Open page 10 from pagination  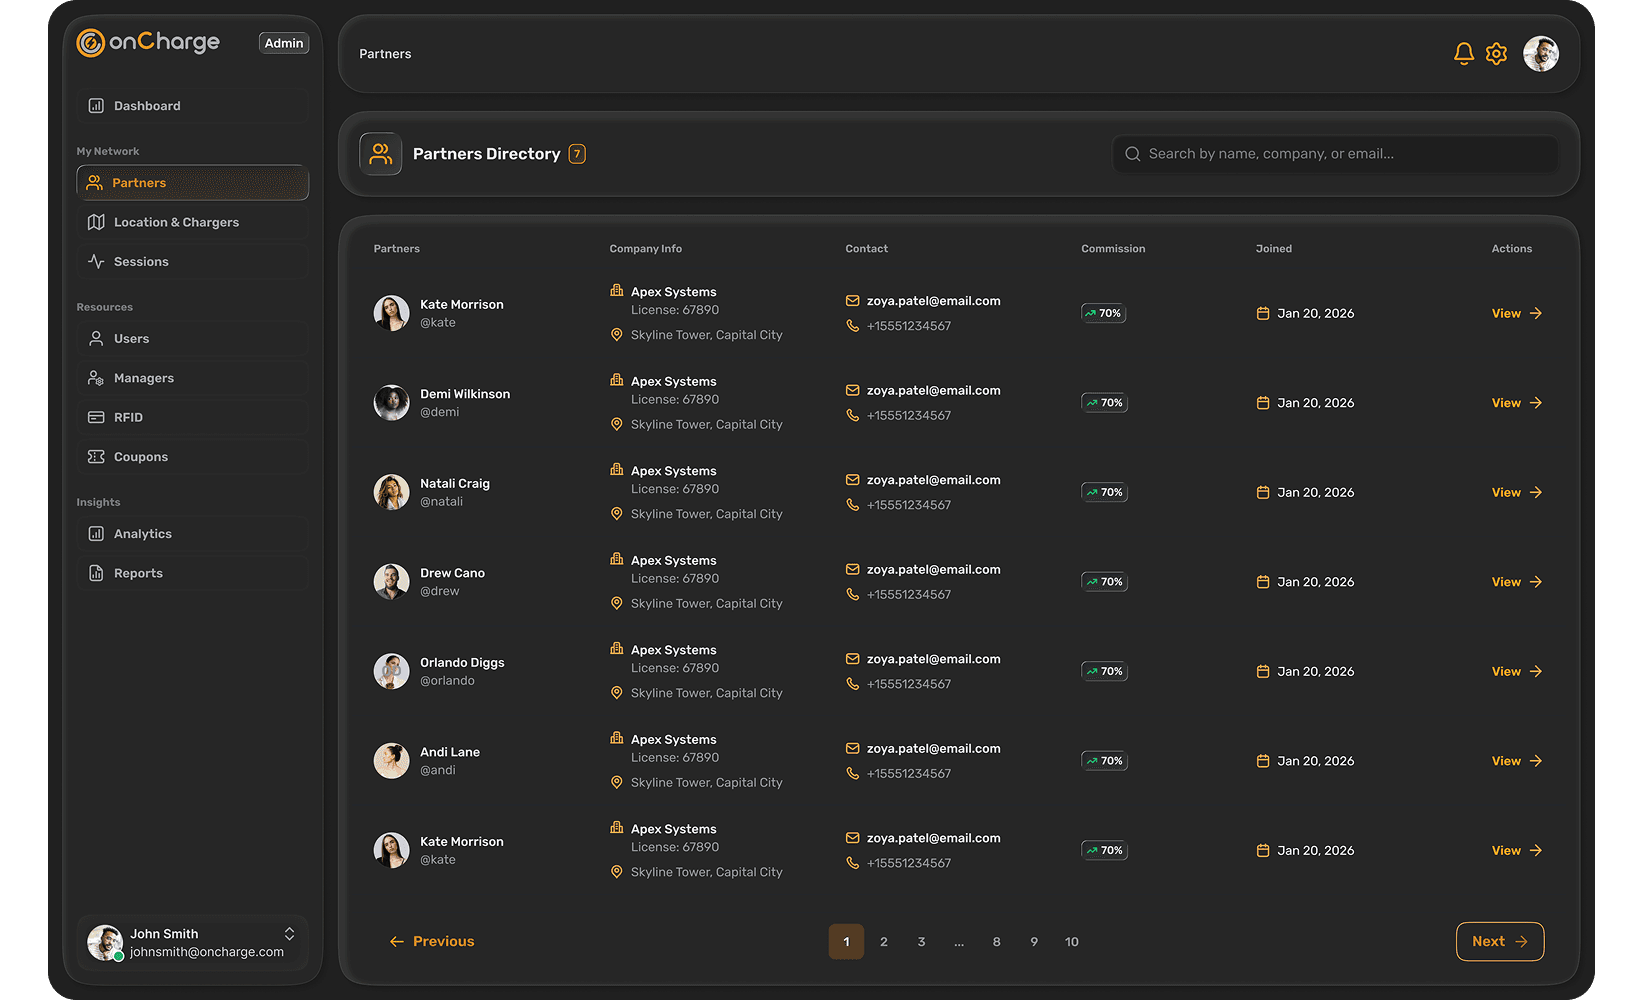tap(1071, 941)
